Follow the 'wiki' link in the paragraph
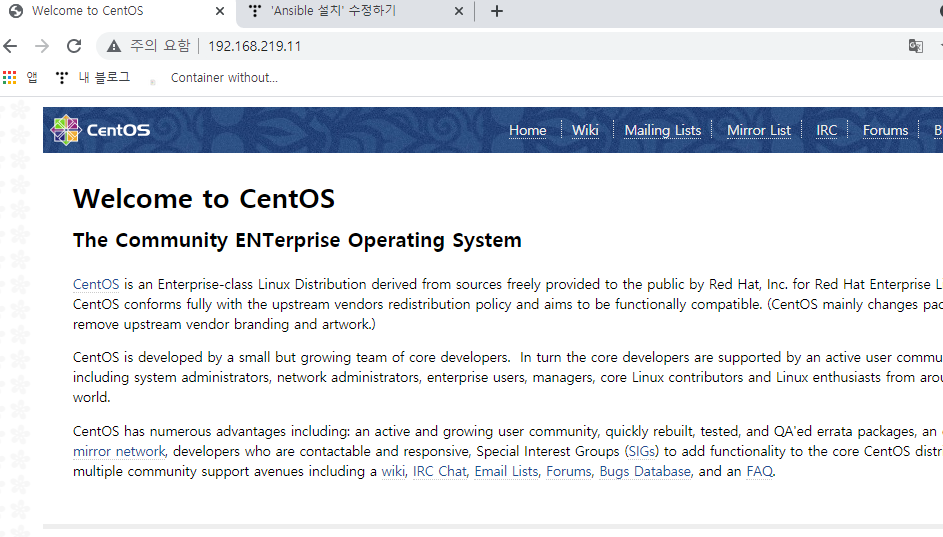The image size is (943, 537). click(x=393, y=471)
